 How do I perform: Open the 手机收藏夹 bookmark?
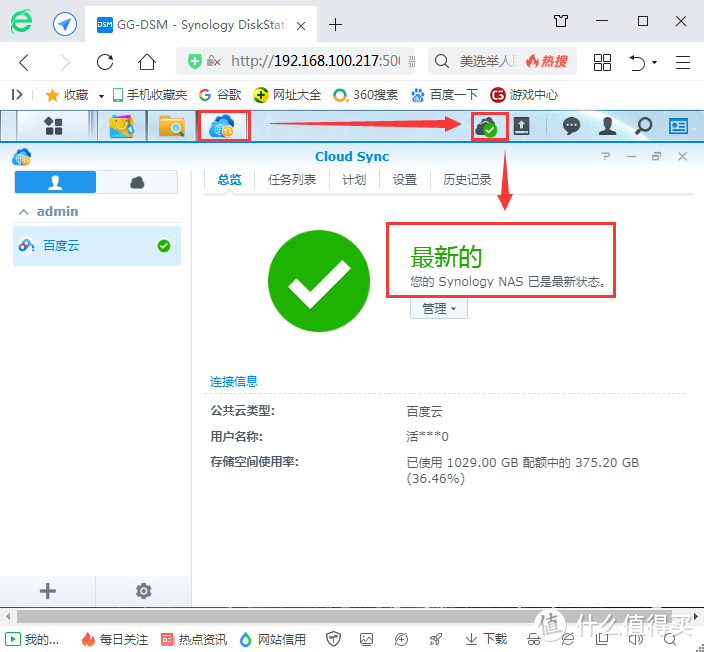click(x=150, y=95)
